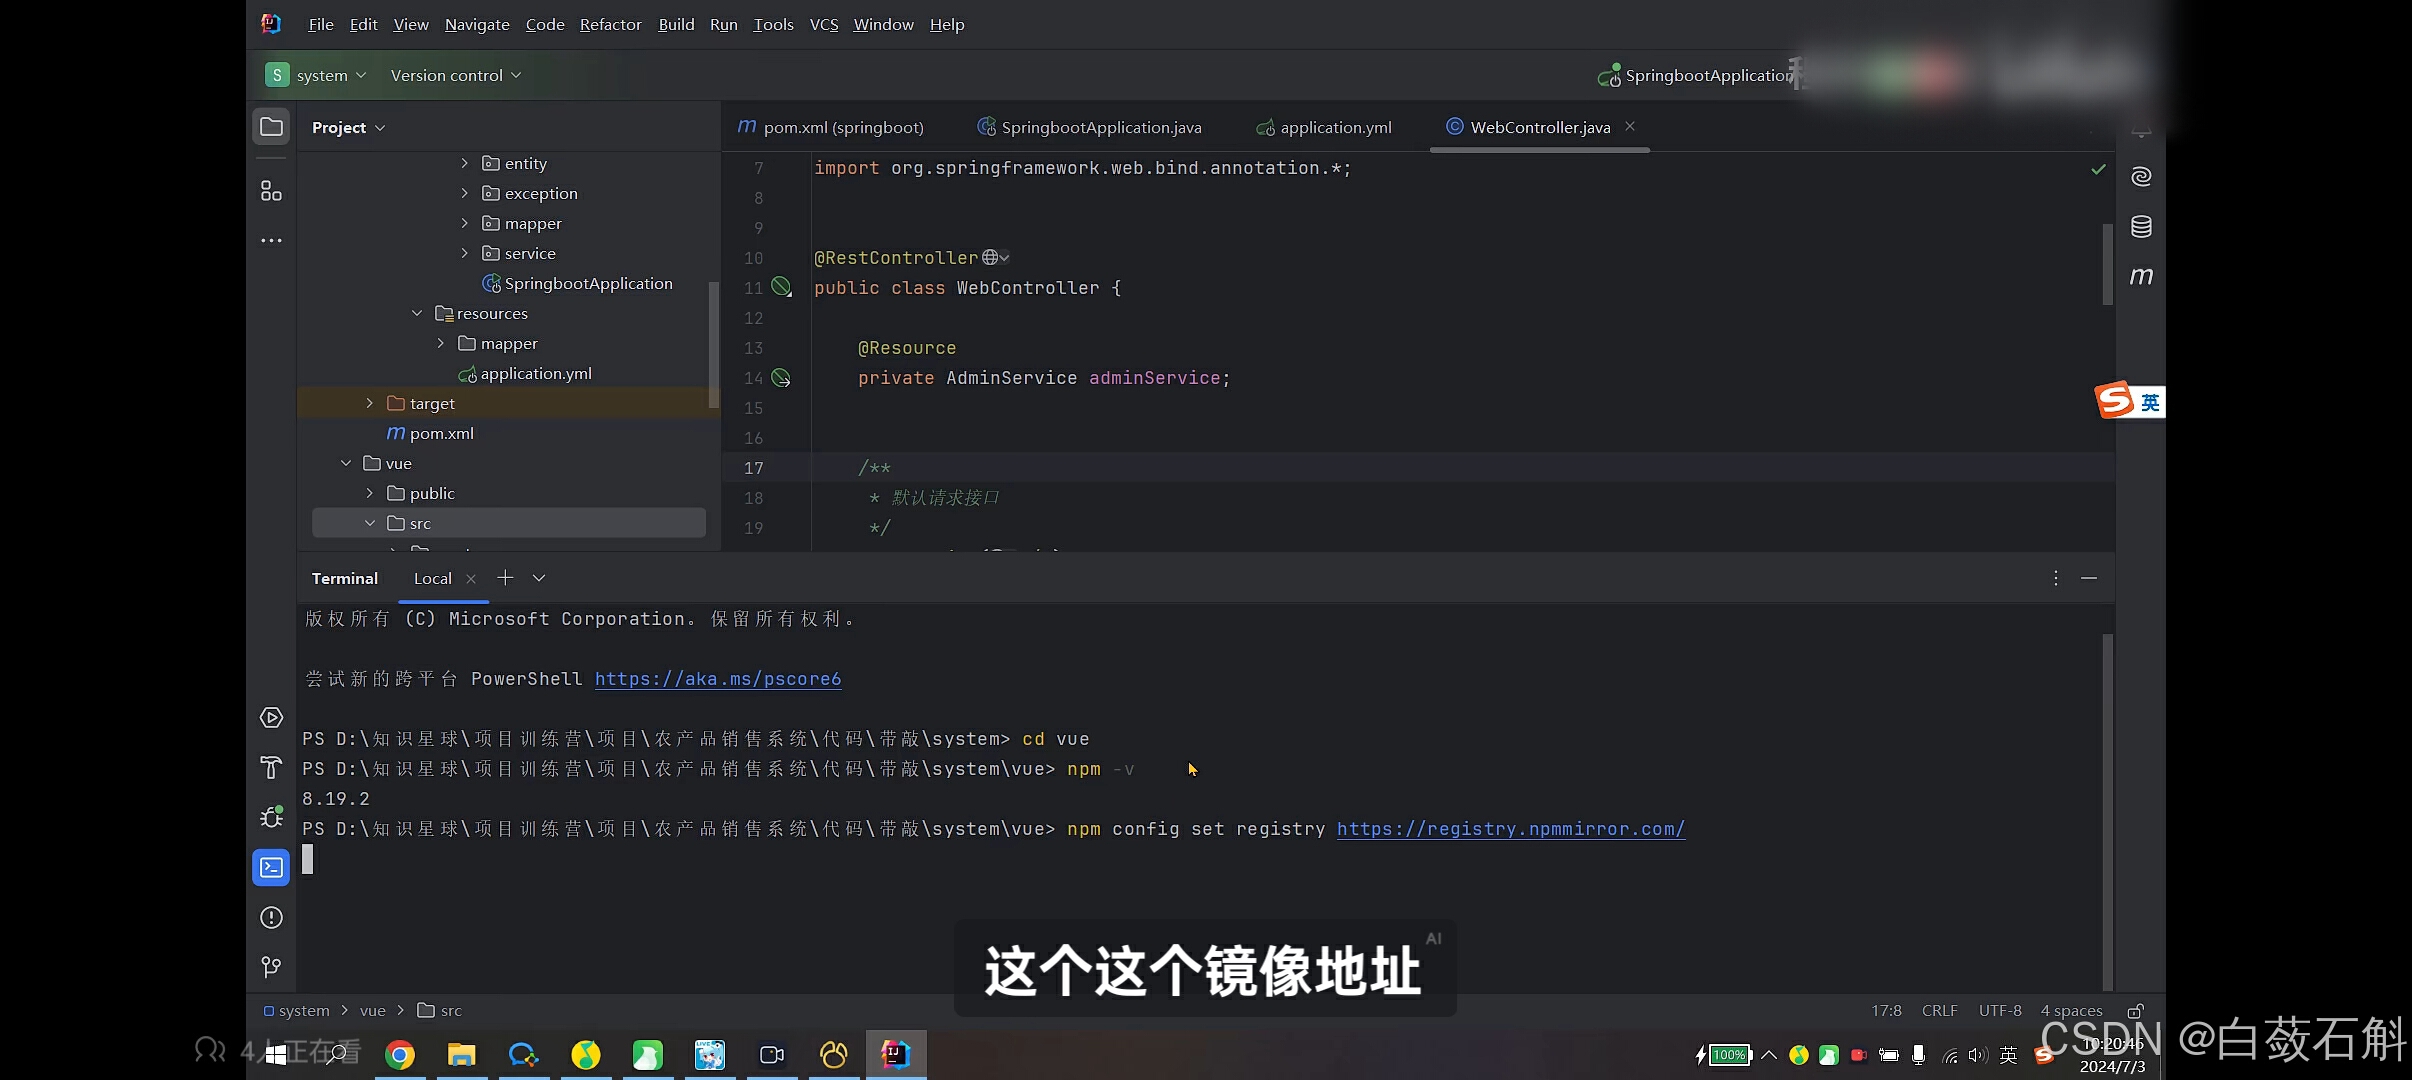Open the Debug bug tool window
This screenshot has width=2412, height=1080.
tap(271, 817)
